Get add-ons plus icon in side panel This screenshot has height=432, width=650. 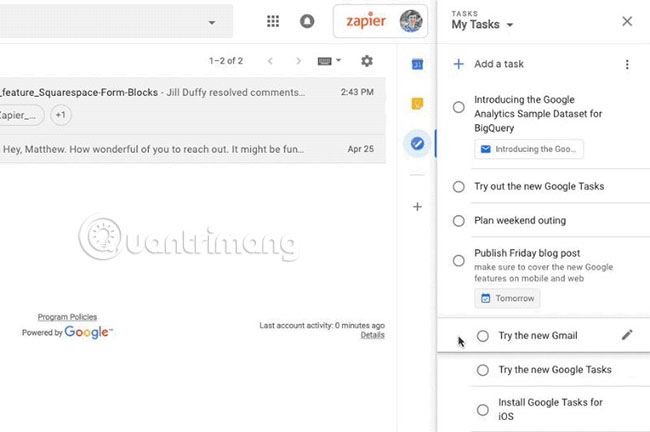417,206
